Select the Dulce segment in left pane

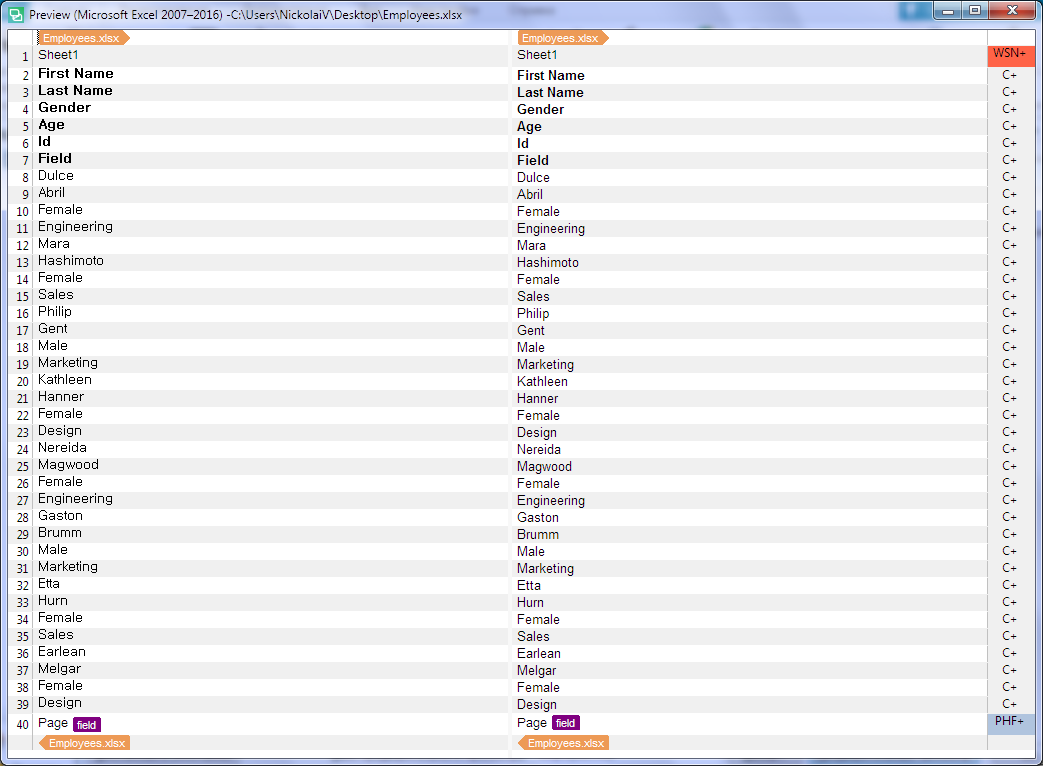pos(56,176)
